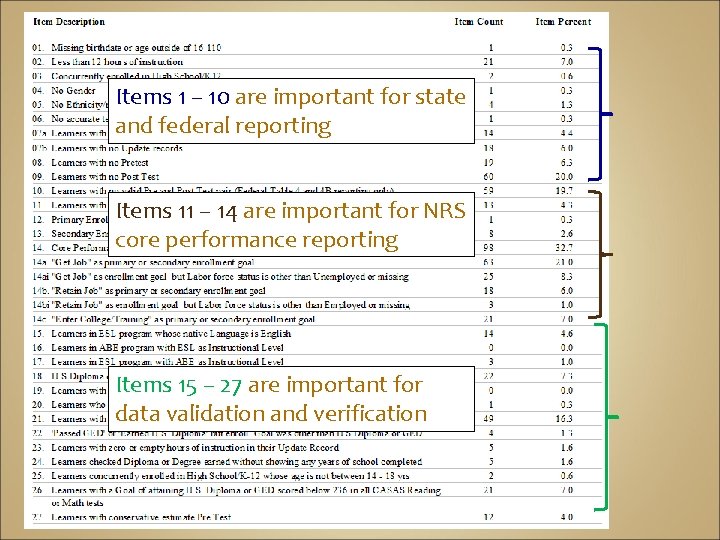The height and width of the screenshot is (540, 720).
Task: Click the 8.3 percent in row 14ai
Action: (x=567, y=276)
